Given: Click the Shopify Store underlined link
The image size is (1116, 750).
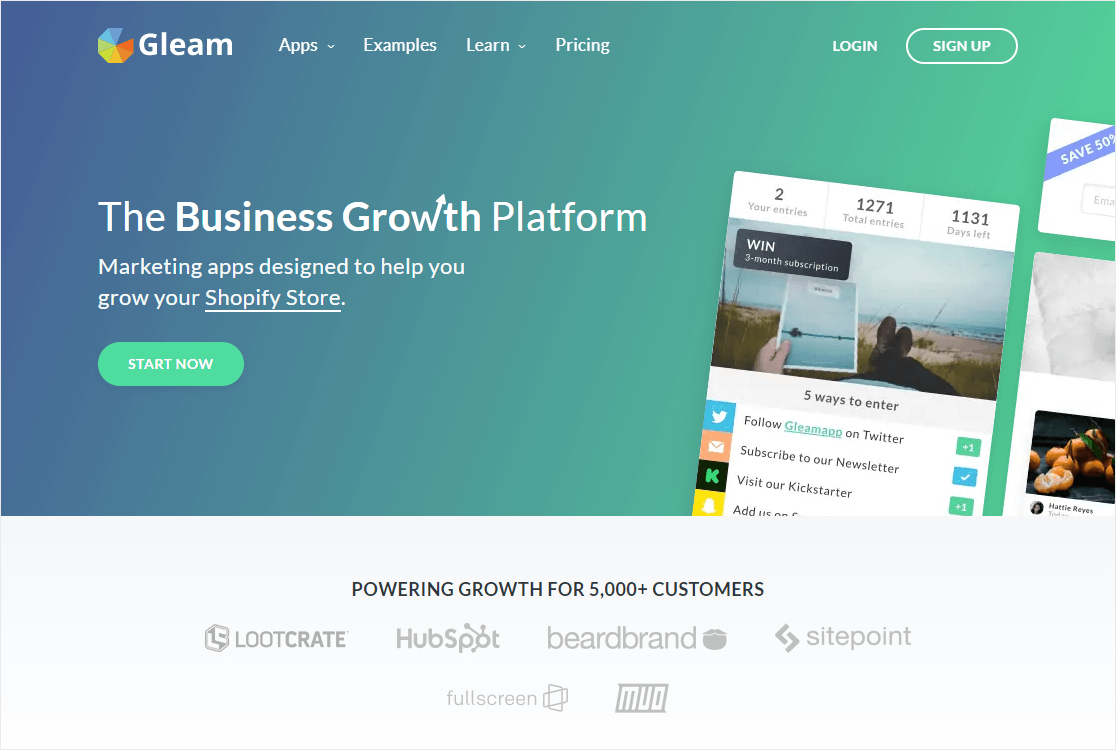Looking at the screenshot, I should (273, 297).
